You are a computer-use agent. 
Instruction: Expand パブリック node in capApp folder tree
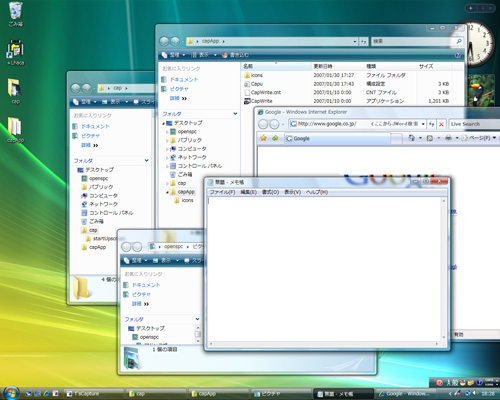pos(167,141)
